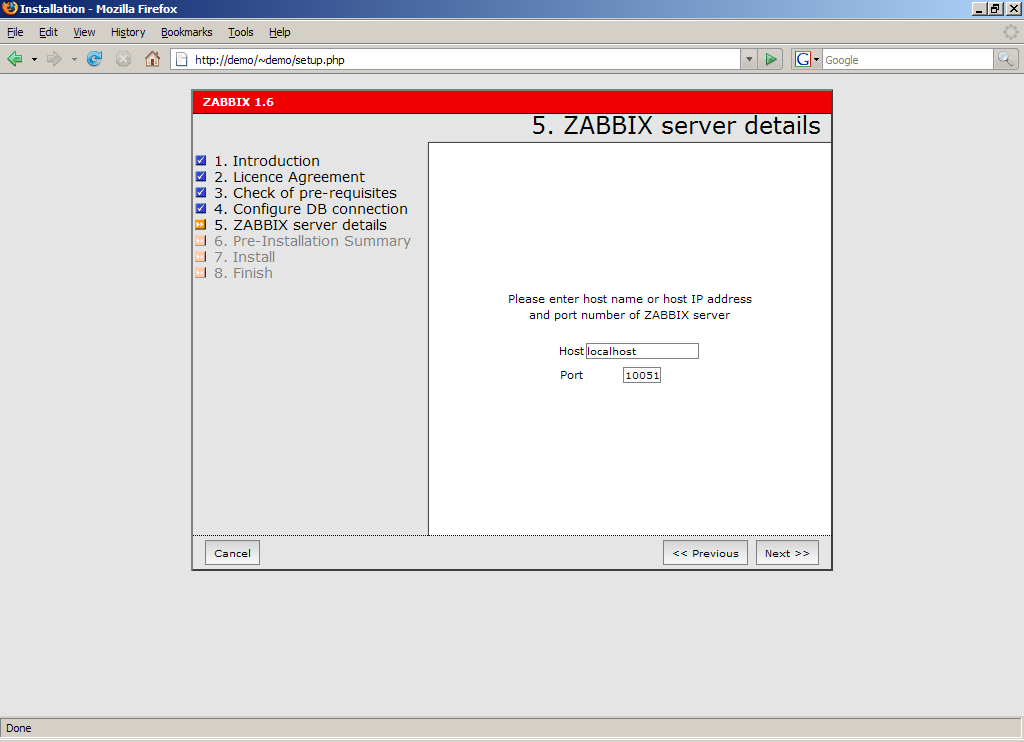Click the Stop loading icon
1024x742 pixels.
coord(123,59)
